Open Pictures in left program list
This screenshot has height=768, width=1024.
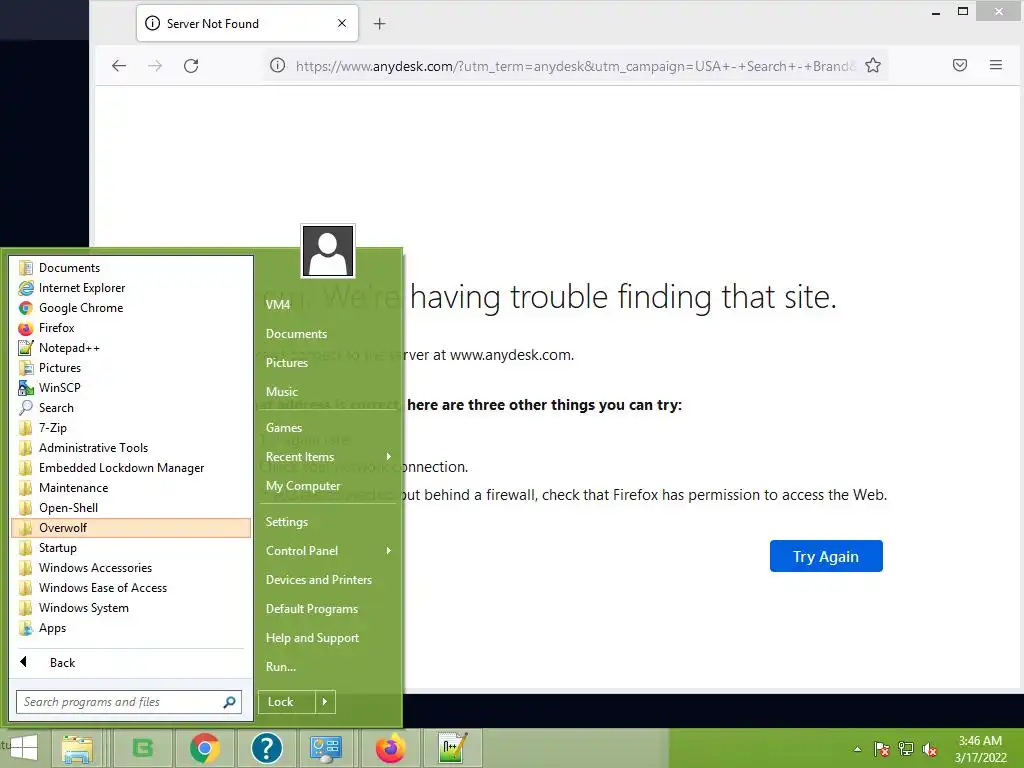click(x=131, y=368)
